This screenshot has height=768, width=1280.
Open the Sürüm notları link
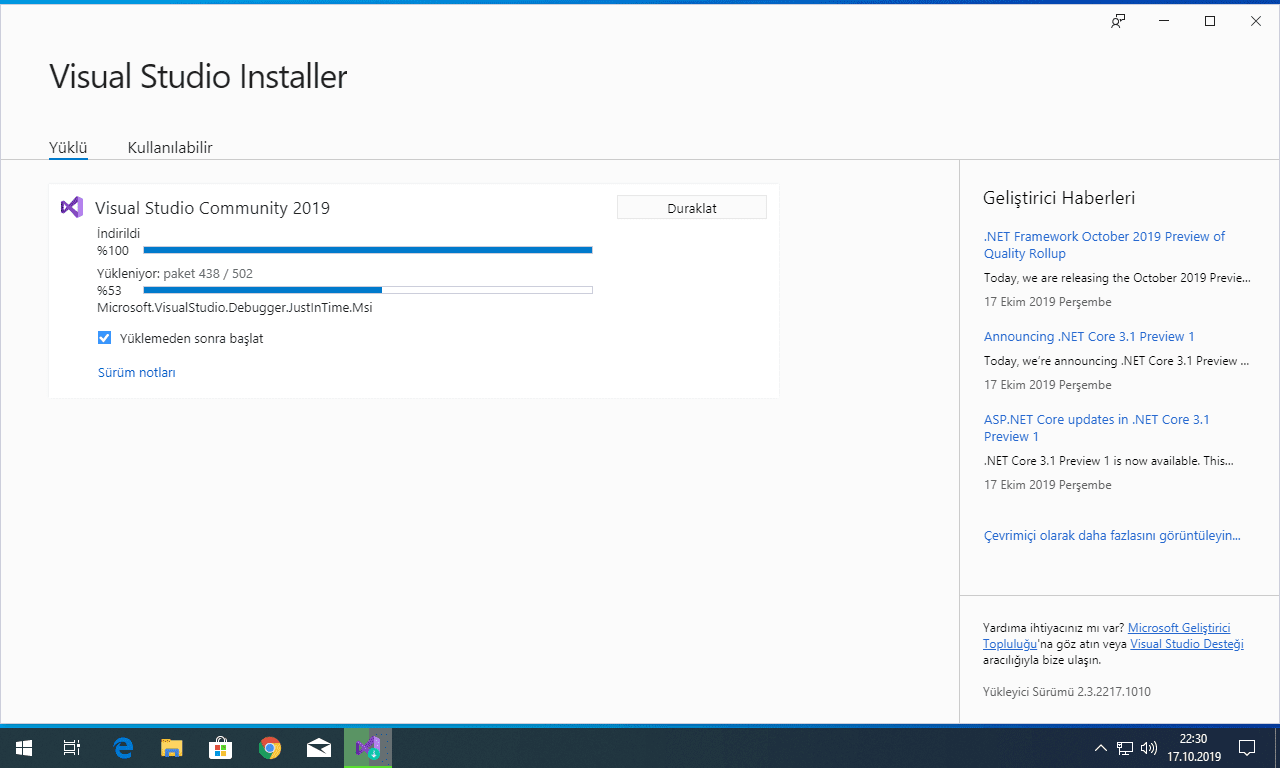tap(136, 372)
